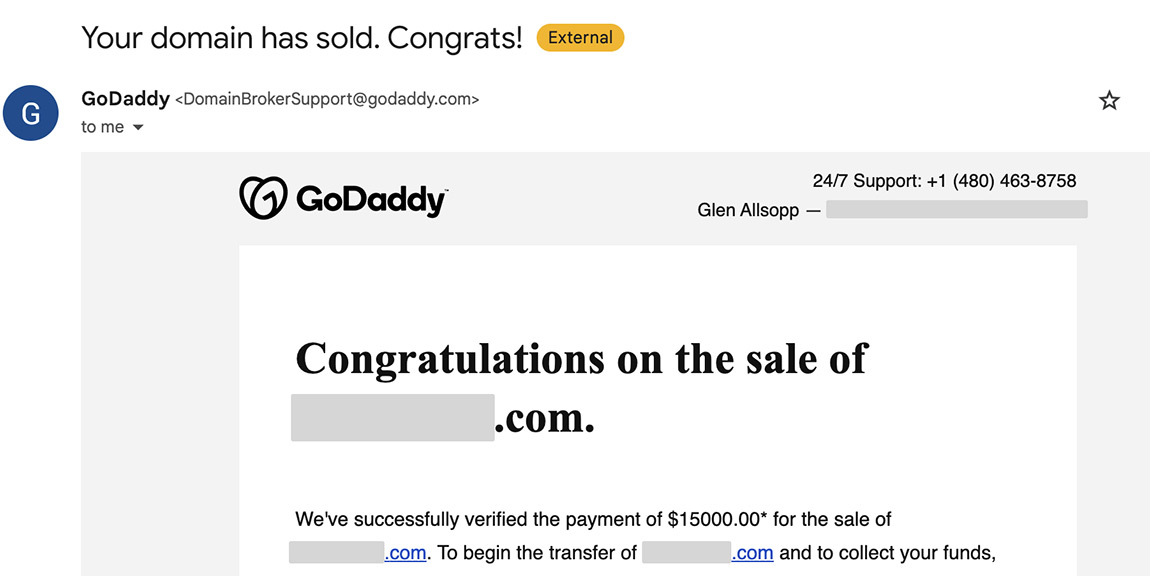Click the yellow External label badge
Image resolution: width=1150 pixels, height=576 pixels.
580,37
